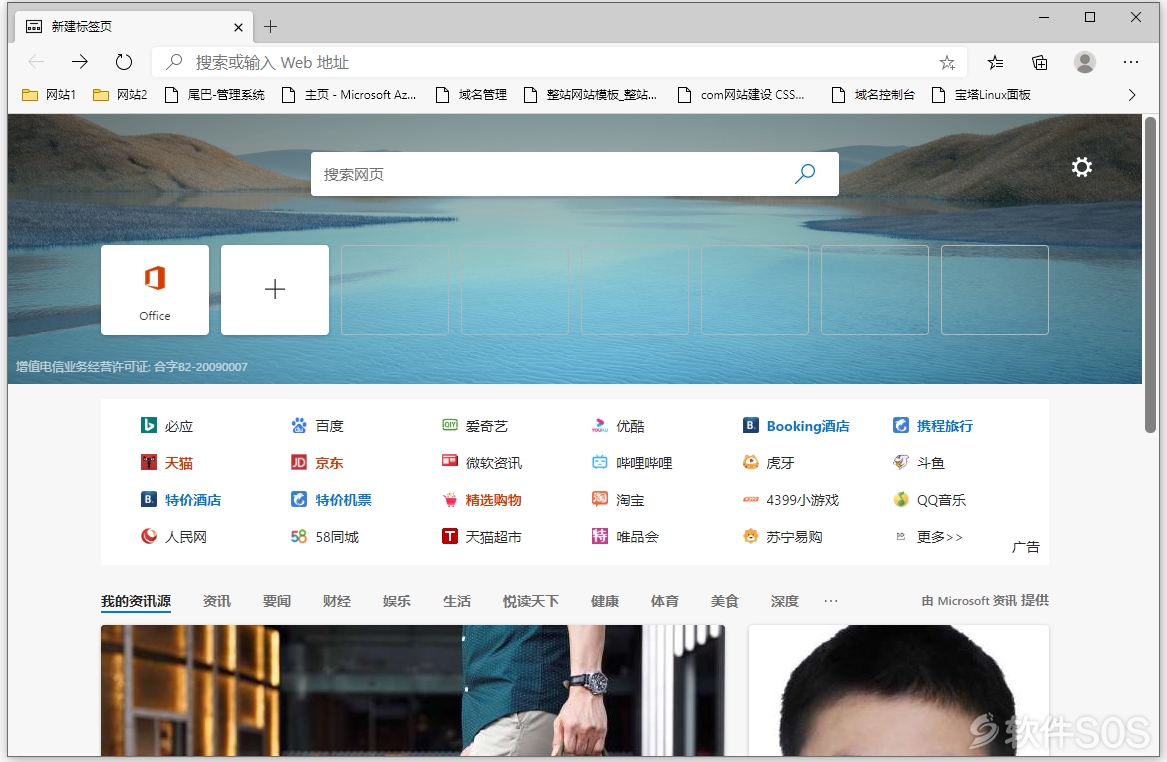Open the 携程旅行 link

point(933,426)
